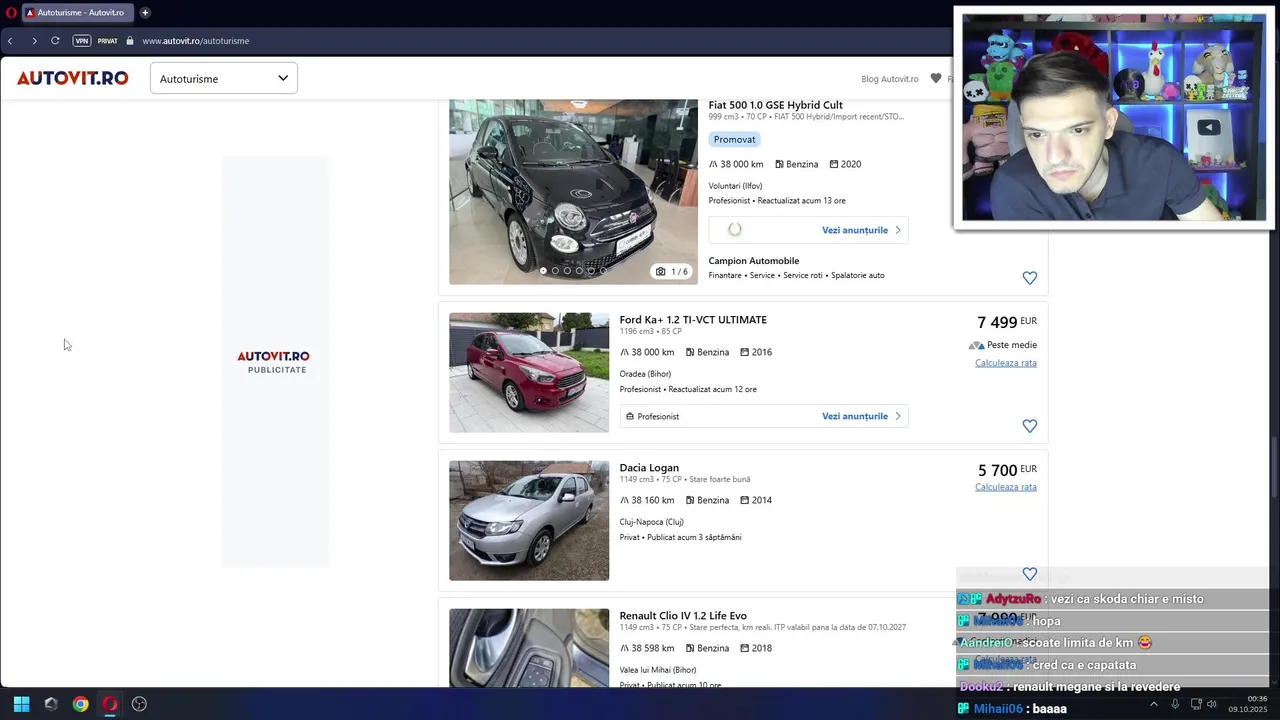Image resolution: width=1280 pixels, height=720 pixels.
Task: Open Calculeaza rata for Ford Ka+
Action: click(x=1005, y=363)
